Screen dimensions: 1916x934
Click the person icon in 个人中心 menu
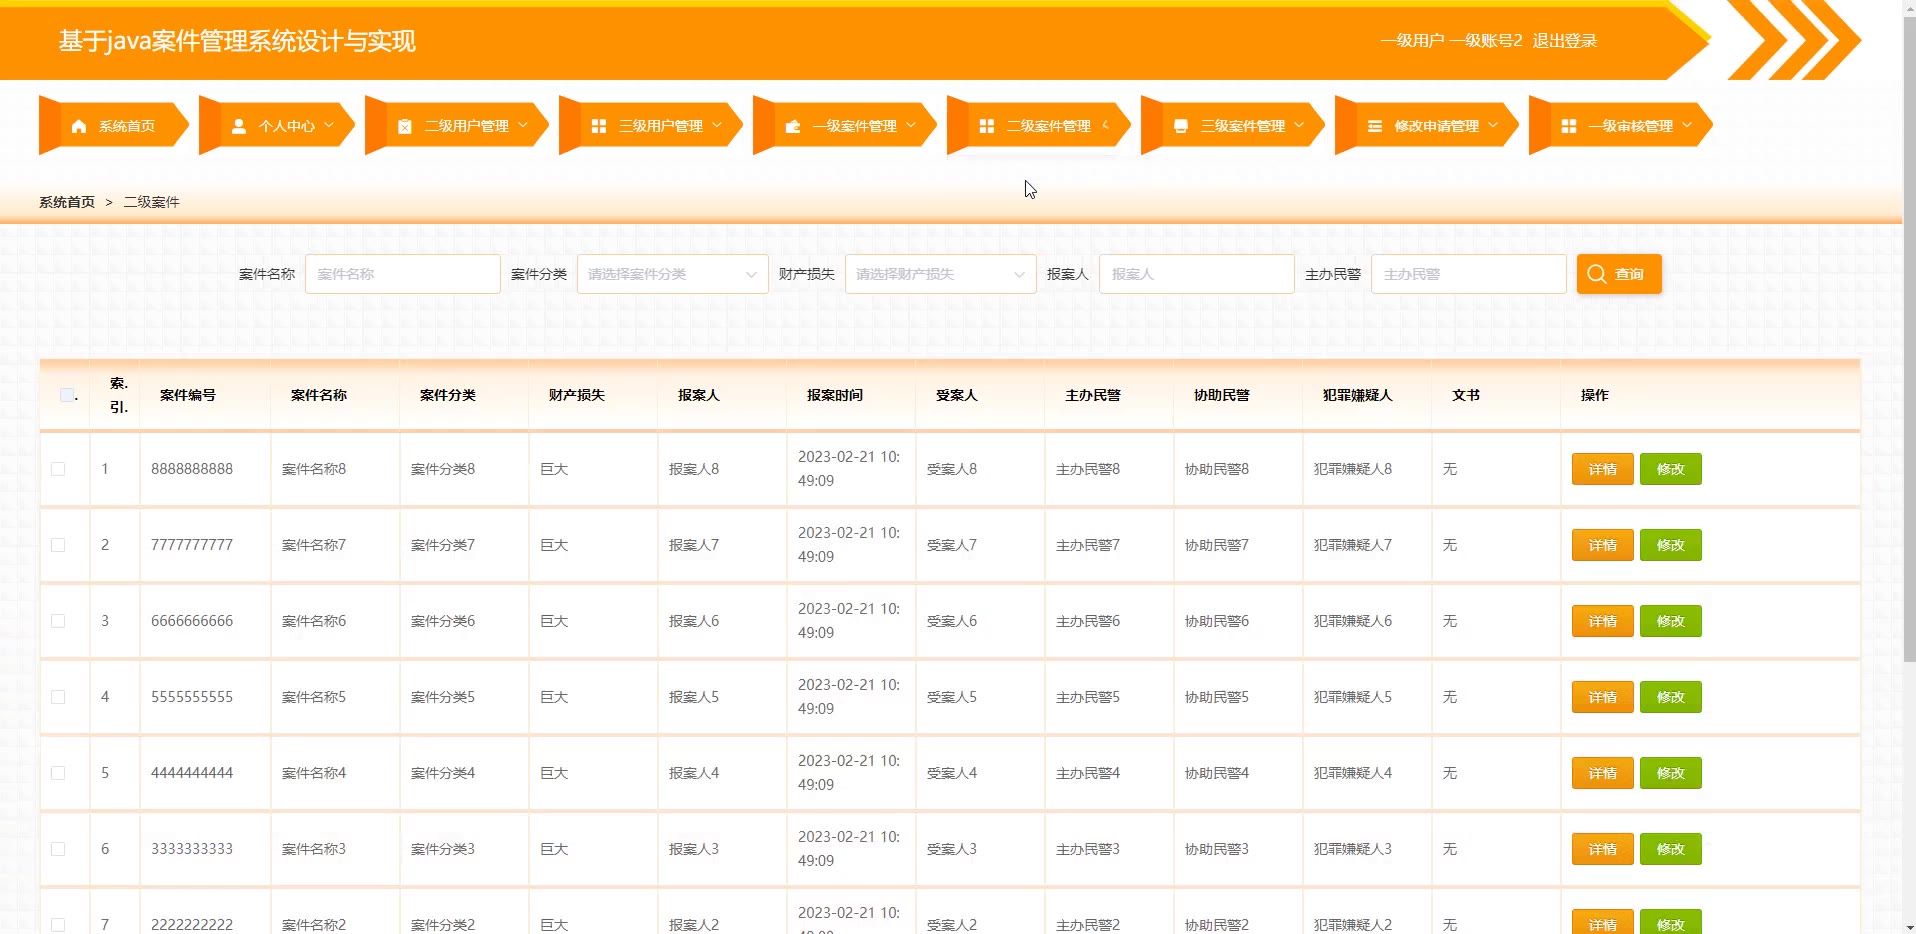tap(239, 126)
